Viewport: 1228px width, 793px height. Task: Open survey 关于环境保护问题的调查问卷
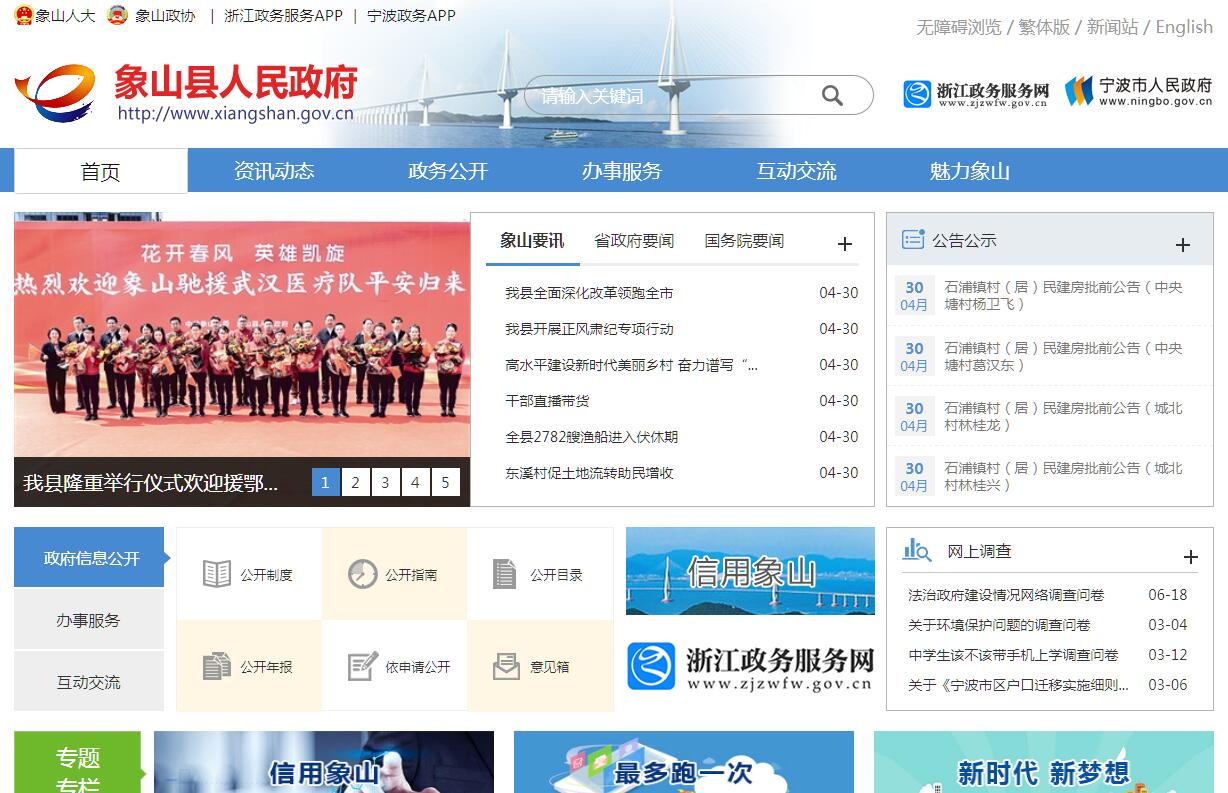point(999,625)
